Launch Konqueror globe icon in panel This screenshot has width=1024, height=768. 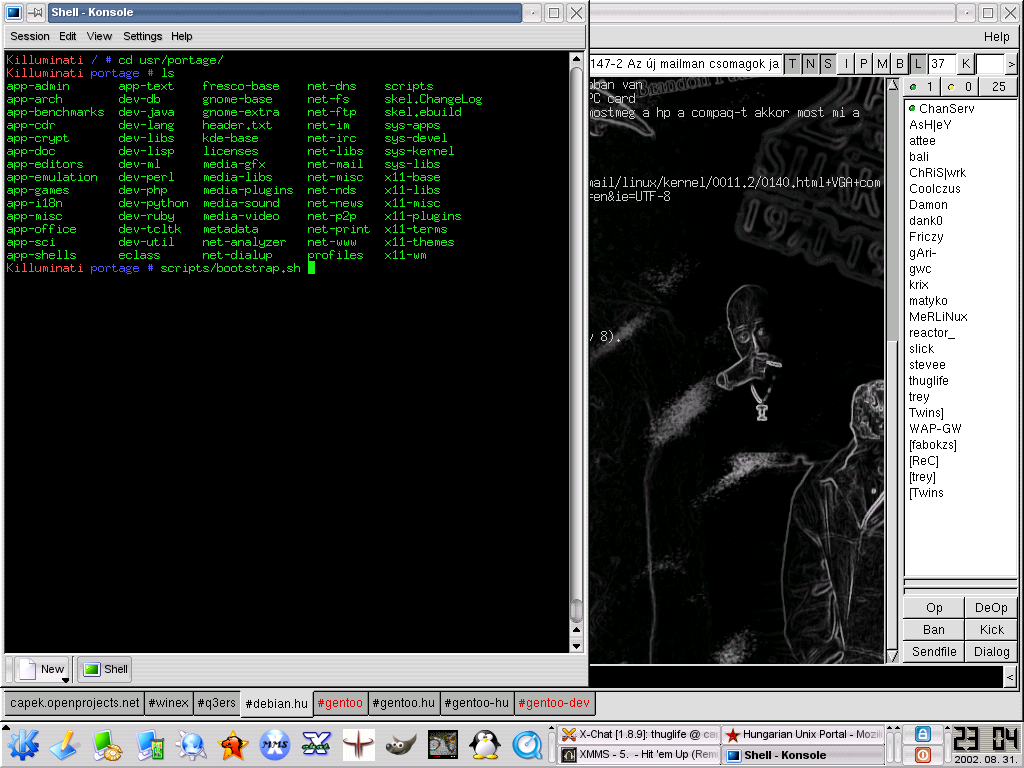[191, 744]
